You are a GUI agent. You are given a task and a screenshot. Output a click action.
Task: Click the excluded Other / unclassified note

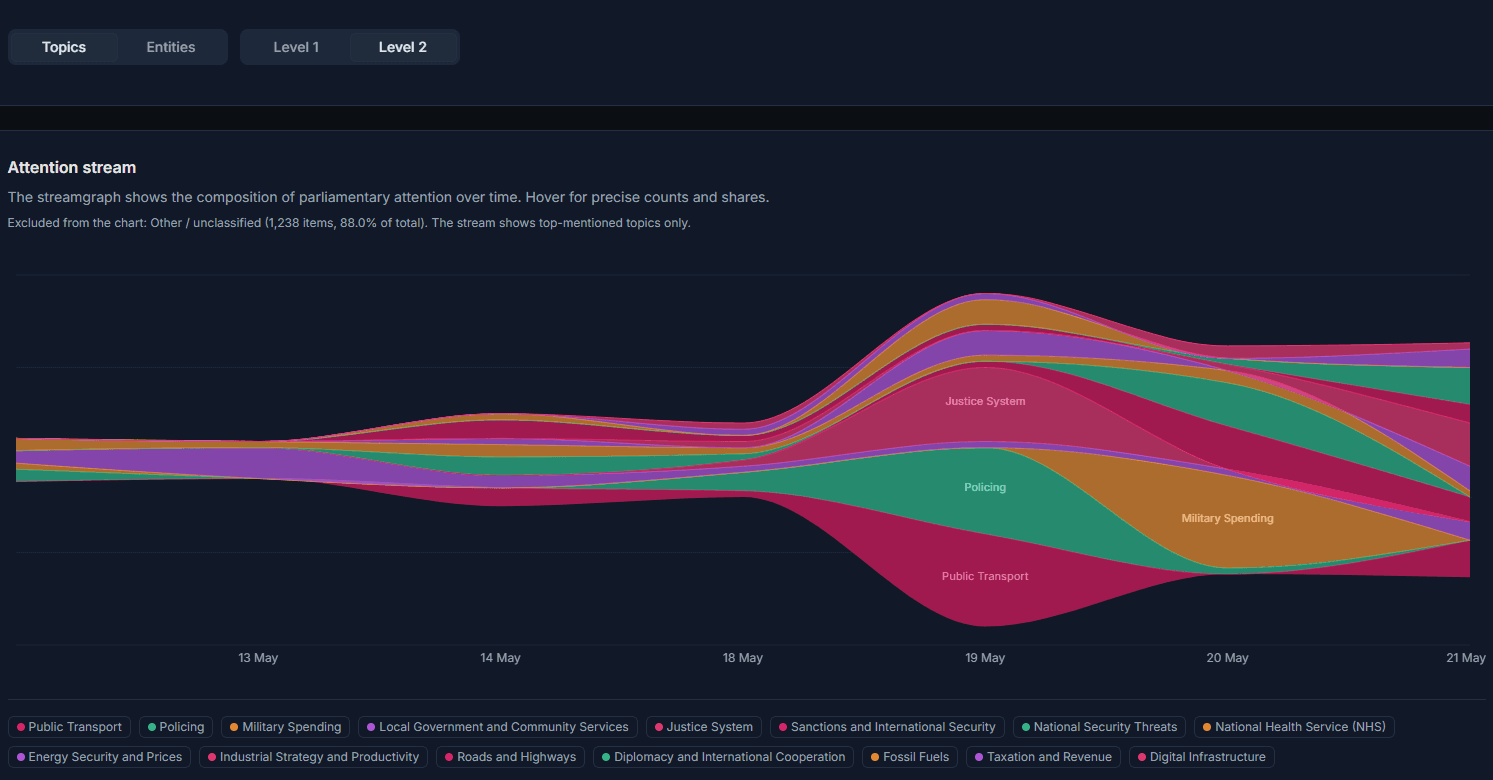(x=349, y=223)
